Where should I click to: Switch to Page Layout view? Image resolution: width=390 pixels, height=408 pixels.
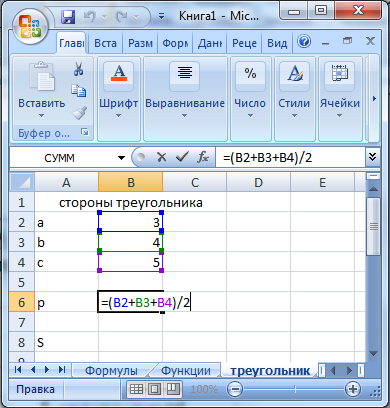[x=154, y=389]
